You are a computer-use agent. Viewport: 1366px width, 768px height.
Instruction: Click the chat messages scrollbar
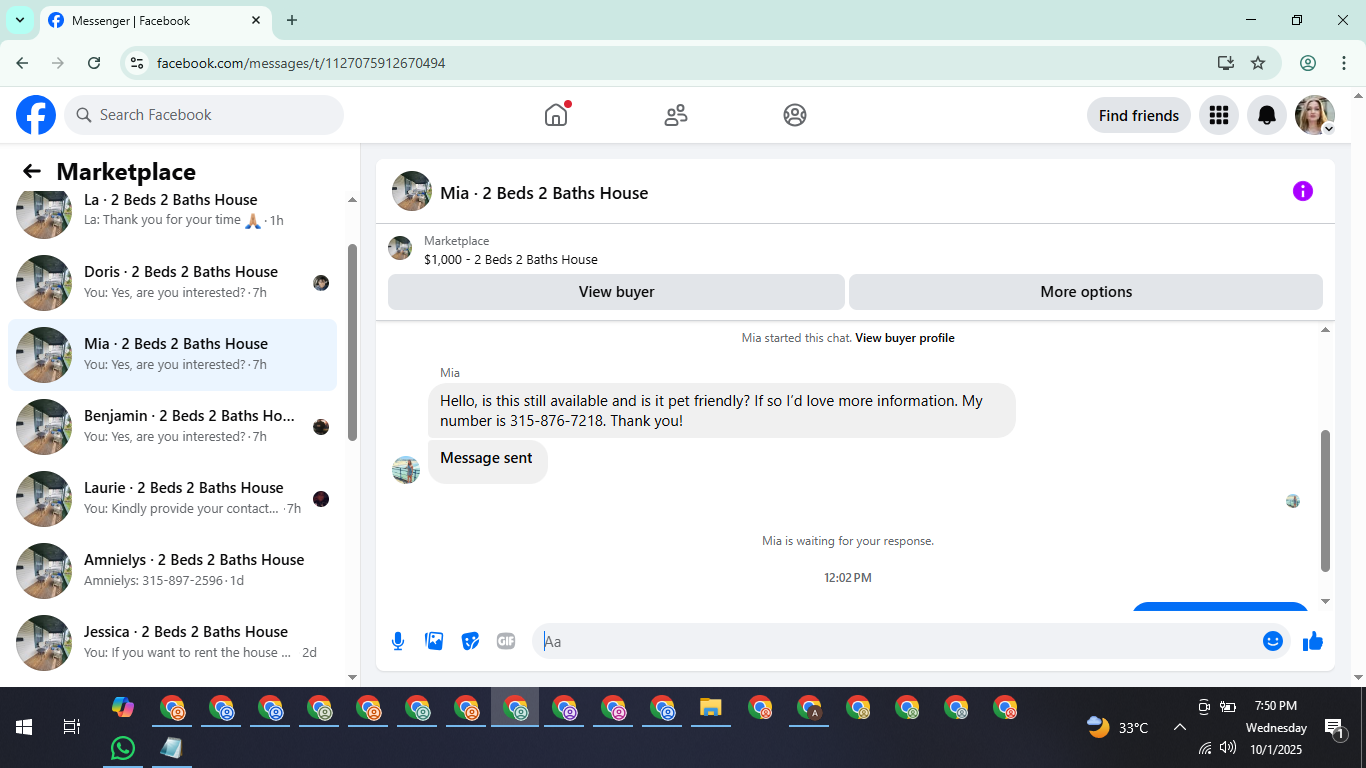point(1326,500)
